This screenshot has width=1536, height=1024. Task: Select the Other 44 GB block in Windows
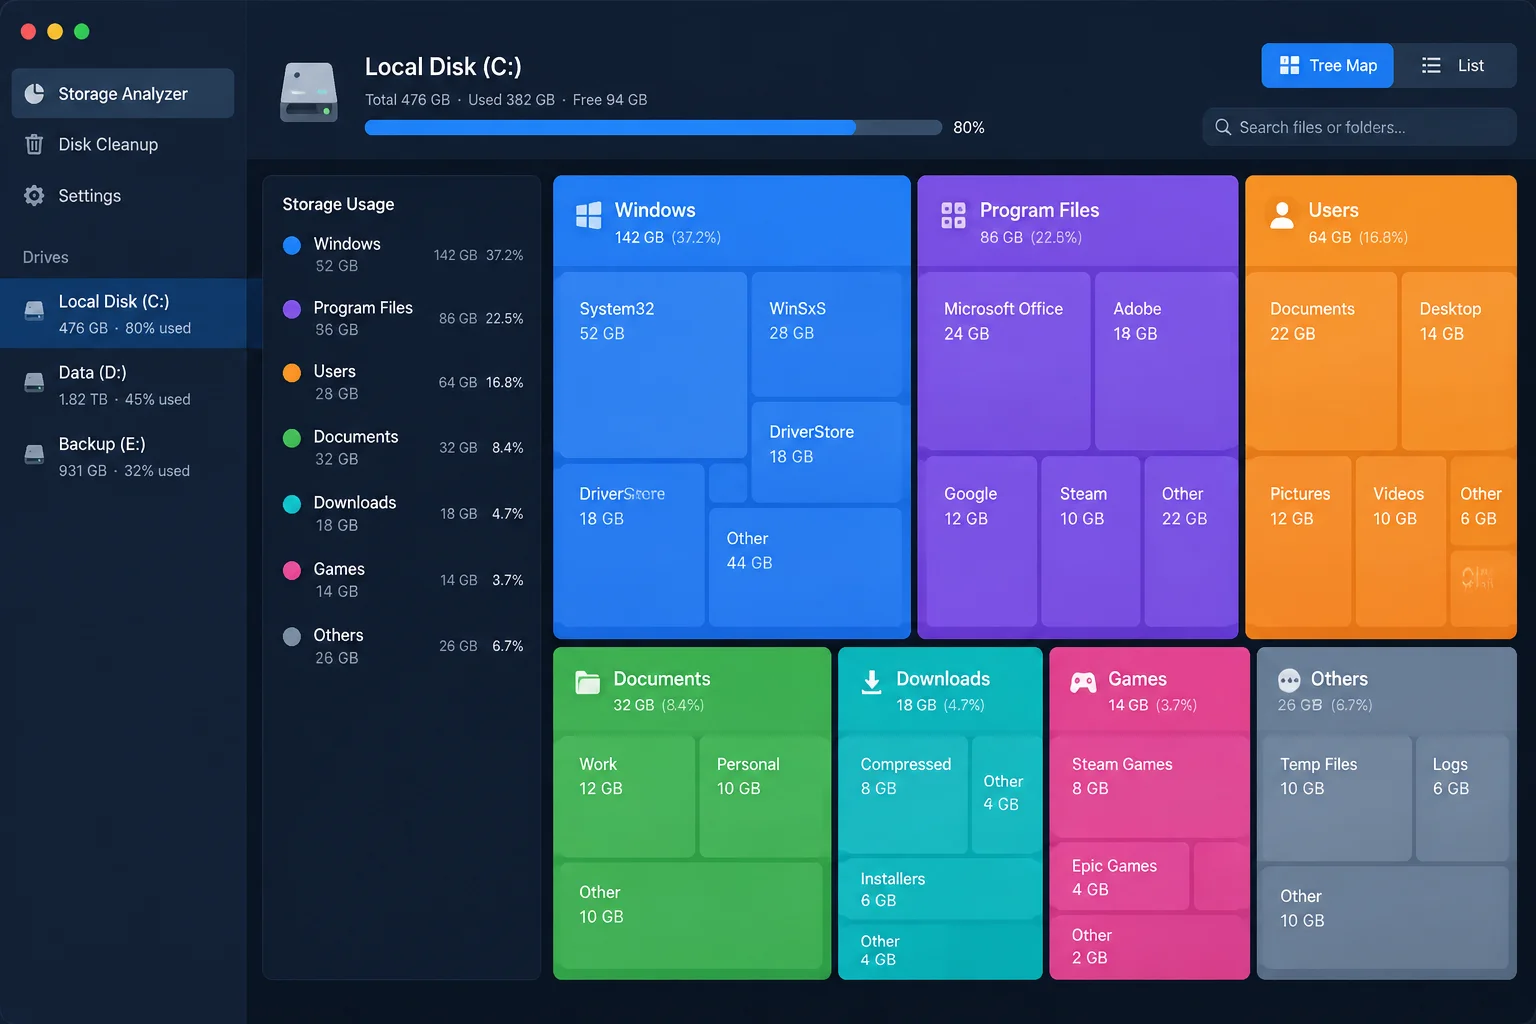click(x=806, y=567)
